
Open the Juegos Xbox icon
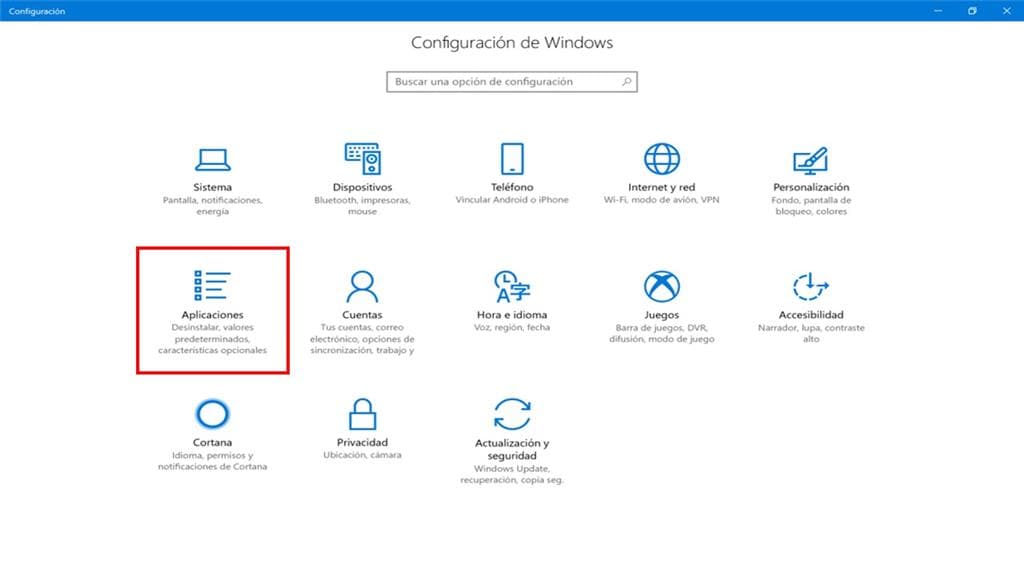click(x=661, y=286)
